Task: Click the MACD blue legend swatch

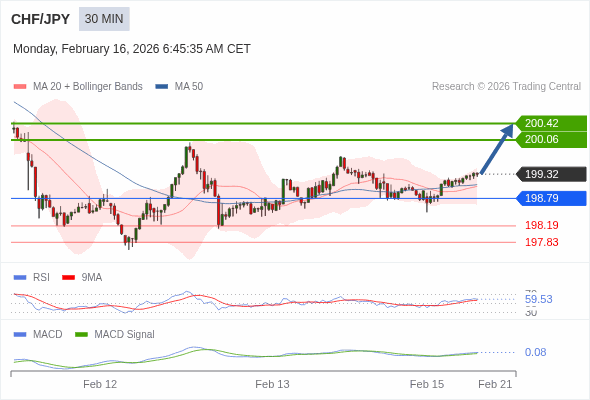Action: coord(20,335)
